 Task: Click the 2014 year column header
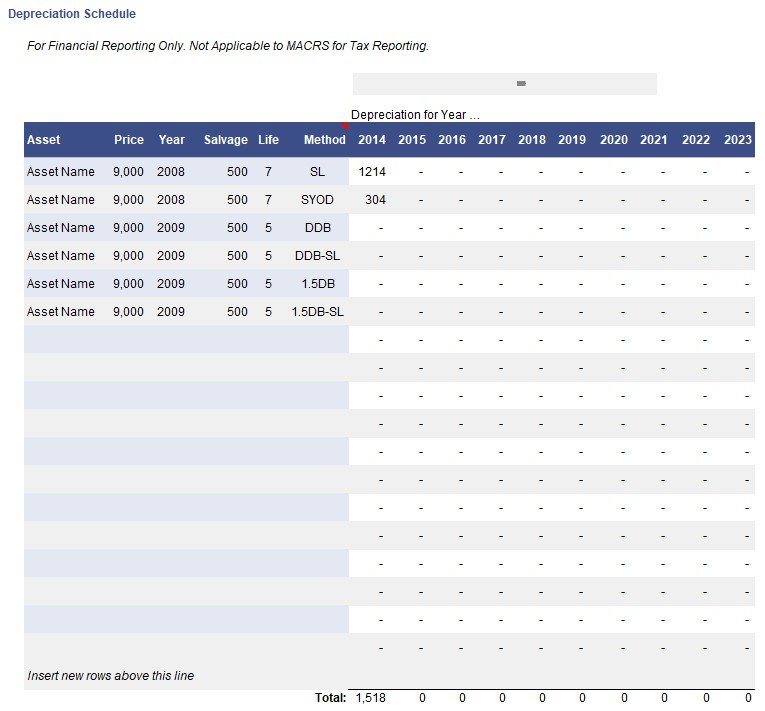[x=372, y=140]
